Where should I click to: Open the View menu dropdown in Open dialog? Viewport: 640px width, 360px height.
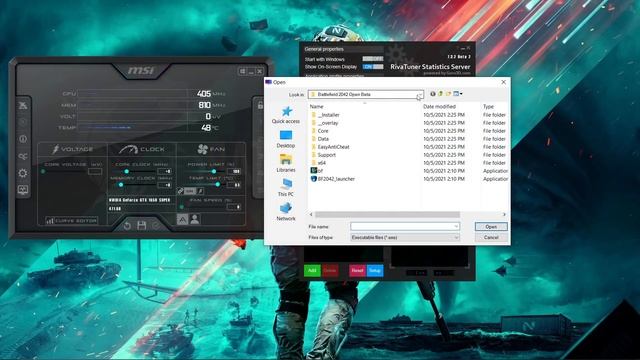458,94
